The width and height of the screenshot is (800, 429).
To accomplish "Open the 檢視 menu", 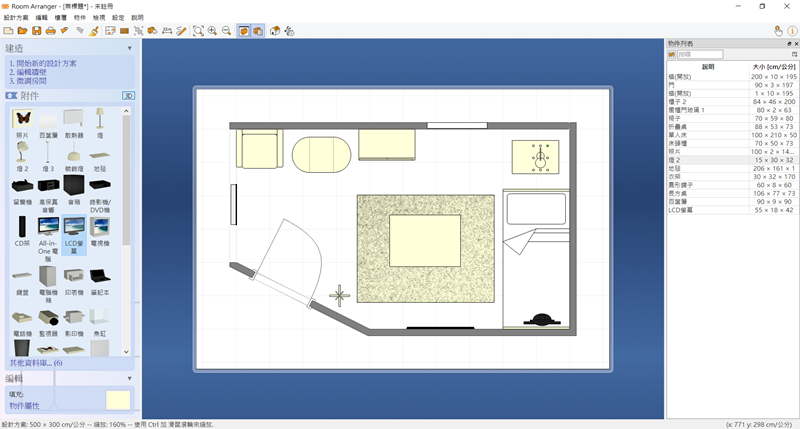I will (x=99, y=17).
